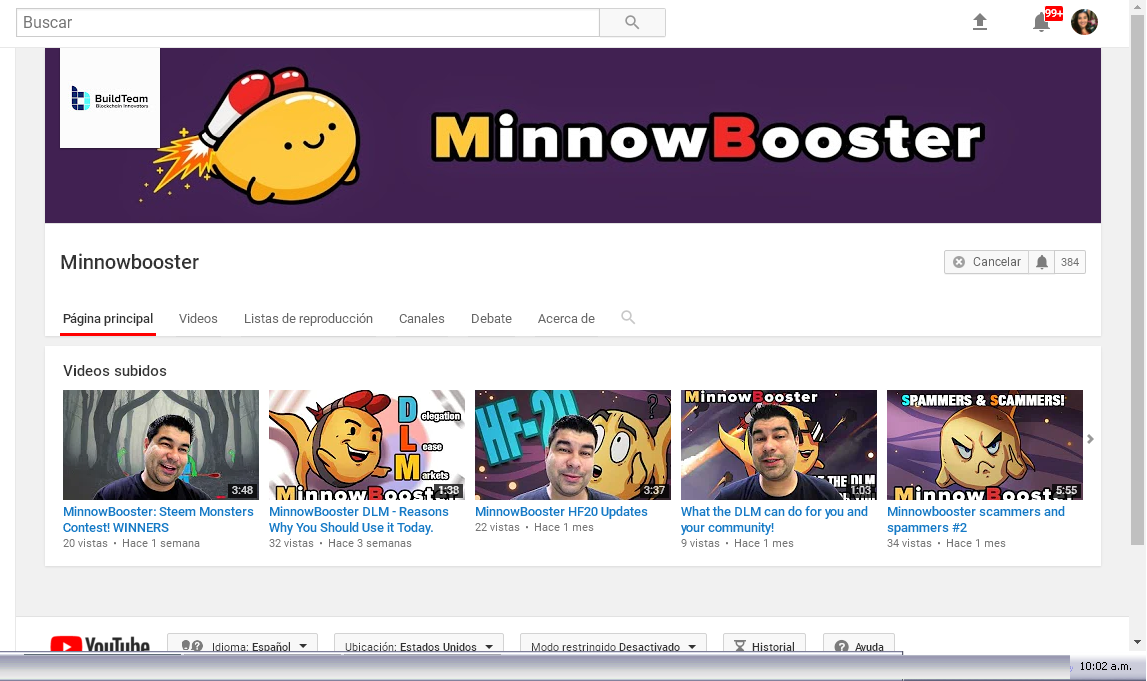Click in the Buscar search field
Screen dimensions: 1147x681
pyautogui.click(x=308, y=23)
